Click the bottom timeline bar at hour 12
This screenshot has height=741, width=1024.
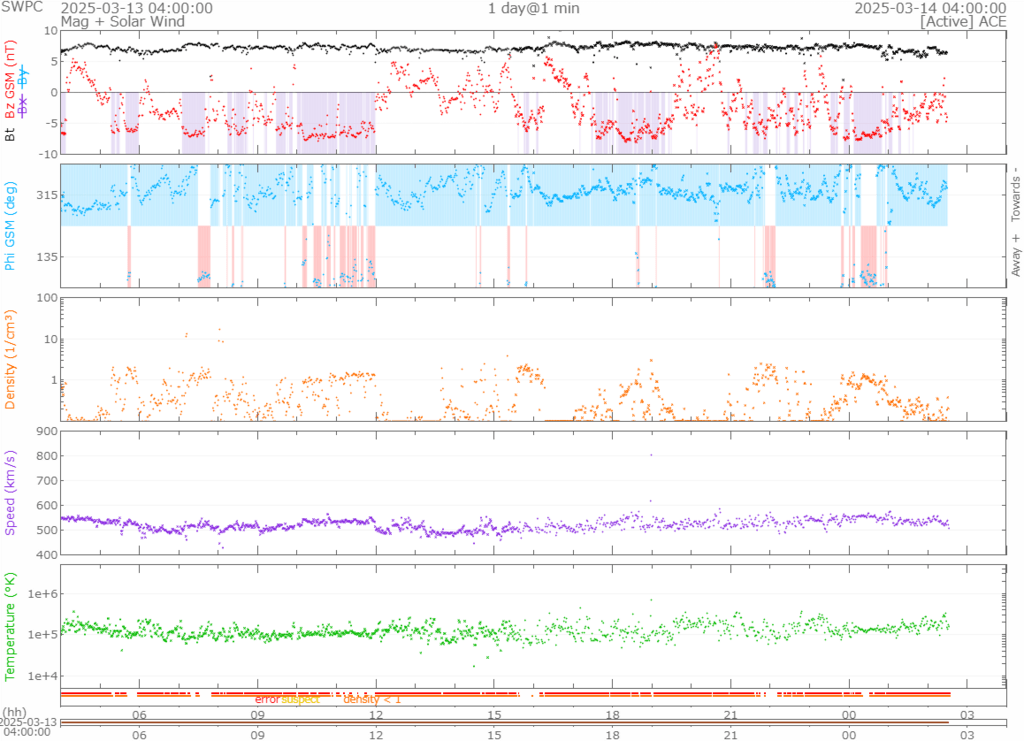tap(376, 722)
